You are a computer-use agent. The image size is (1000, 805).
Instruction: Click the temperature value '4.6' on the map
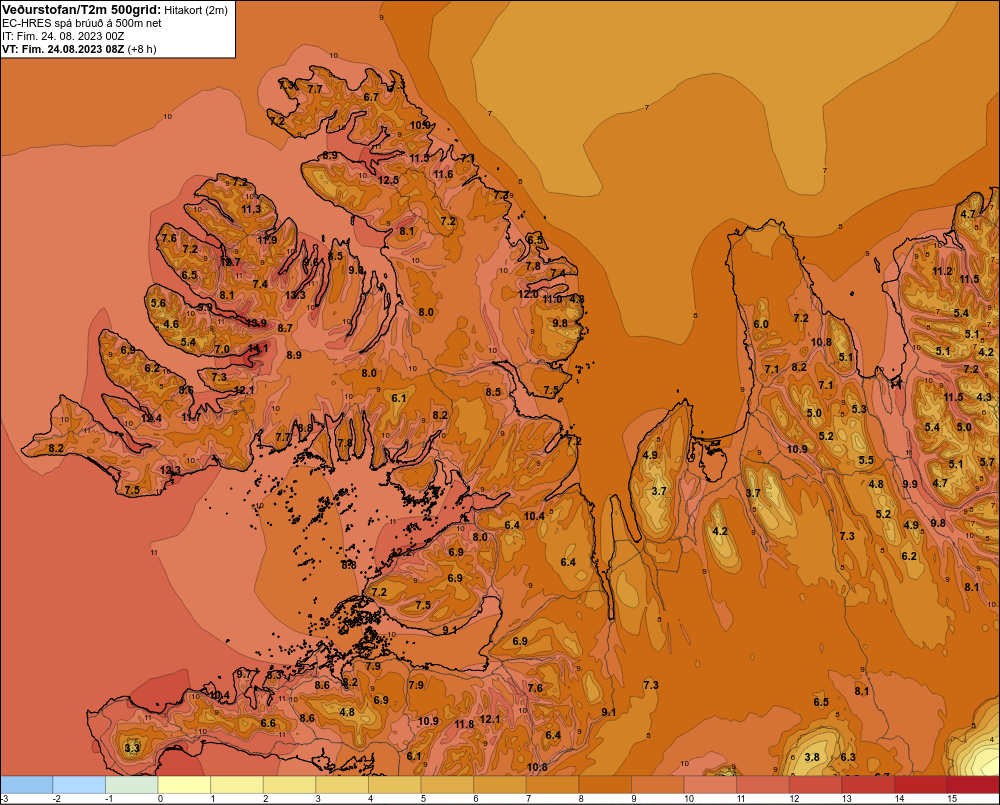(171, 324)
